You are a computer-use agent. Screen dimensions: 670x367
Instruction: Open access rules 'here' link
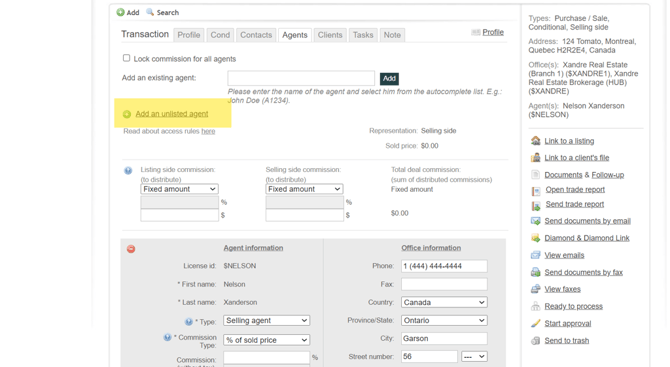(x=208, y=131)
